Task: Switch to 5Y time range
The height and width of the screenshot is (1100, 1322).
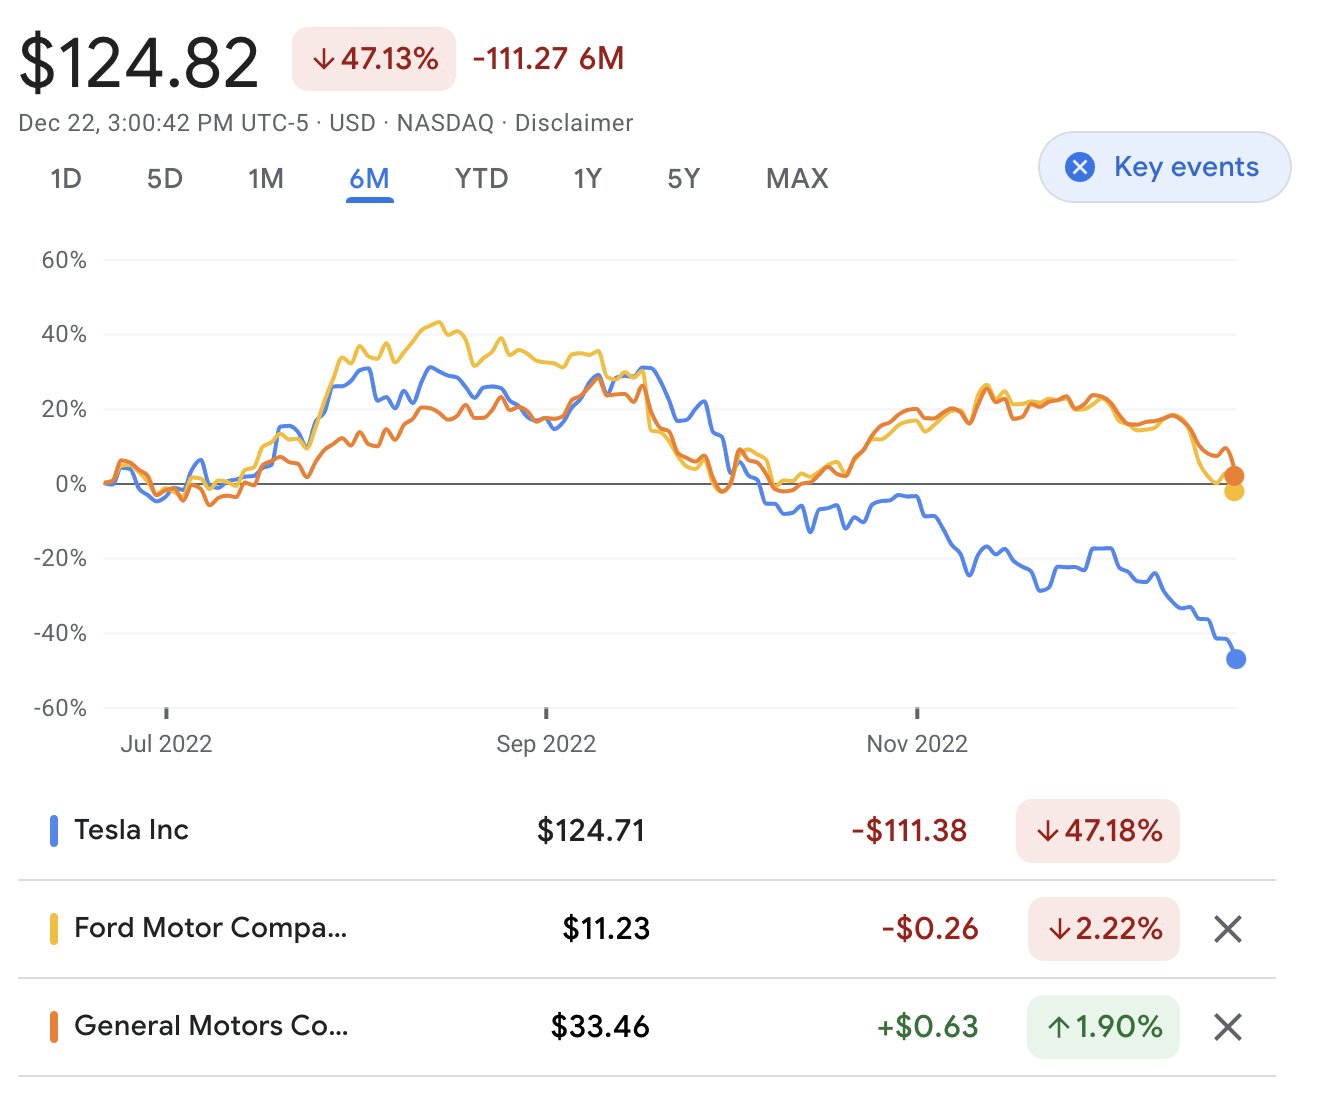Action: [x=684, y=179]
